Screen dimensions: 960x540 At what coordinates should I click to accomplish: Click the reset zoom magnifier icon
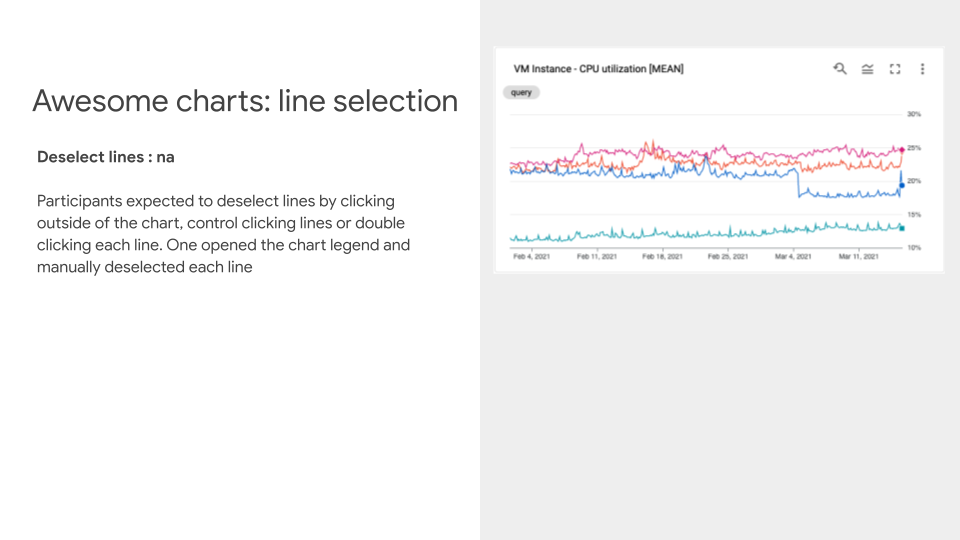tap(840, 68)
